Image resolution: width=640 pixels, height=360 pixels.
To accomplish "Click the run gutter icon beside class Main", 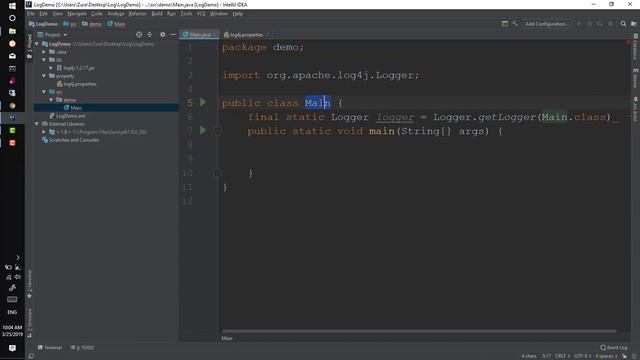I will pyautogui.click(x=203, y=102).
